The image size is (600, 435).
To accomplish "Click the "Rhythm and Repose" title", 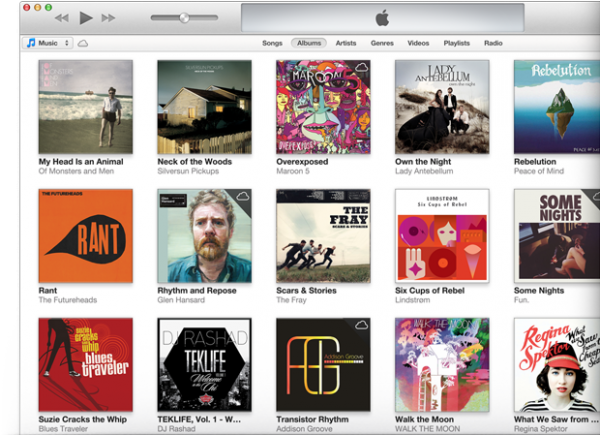I will tap(197, 291).
